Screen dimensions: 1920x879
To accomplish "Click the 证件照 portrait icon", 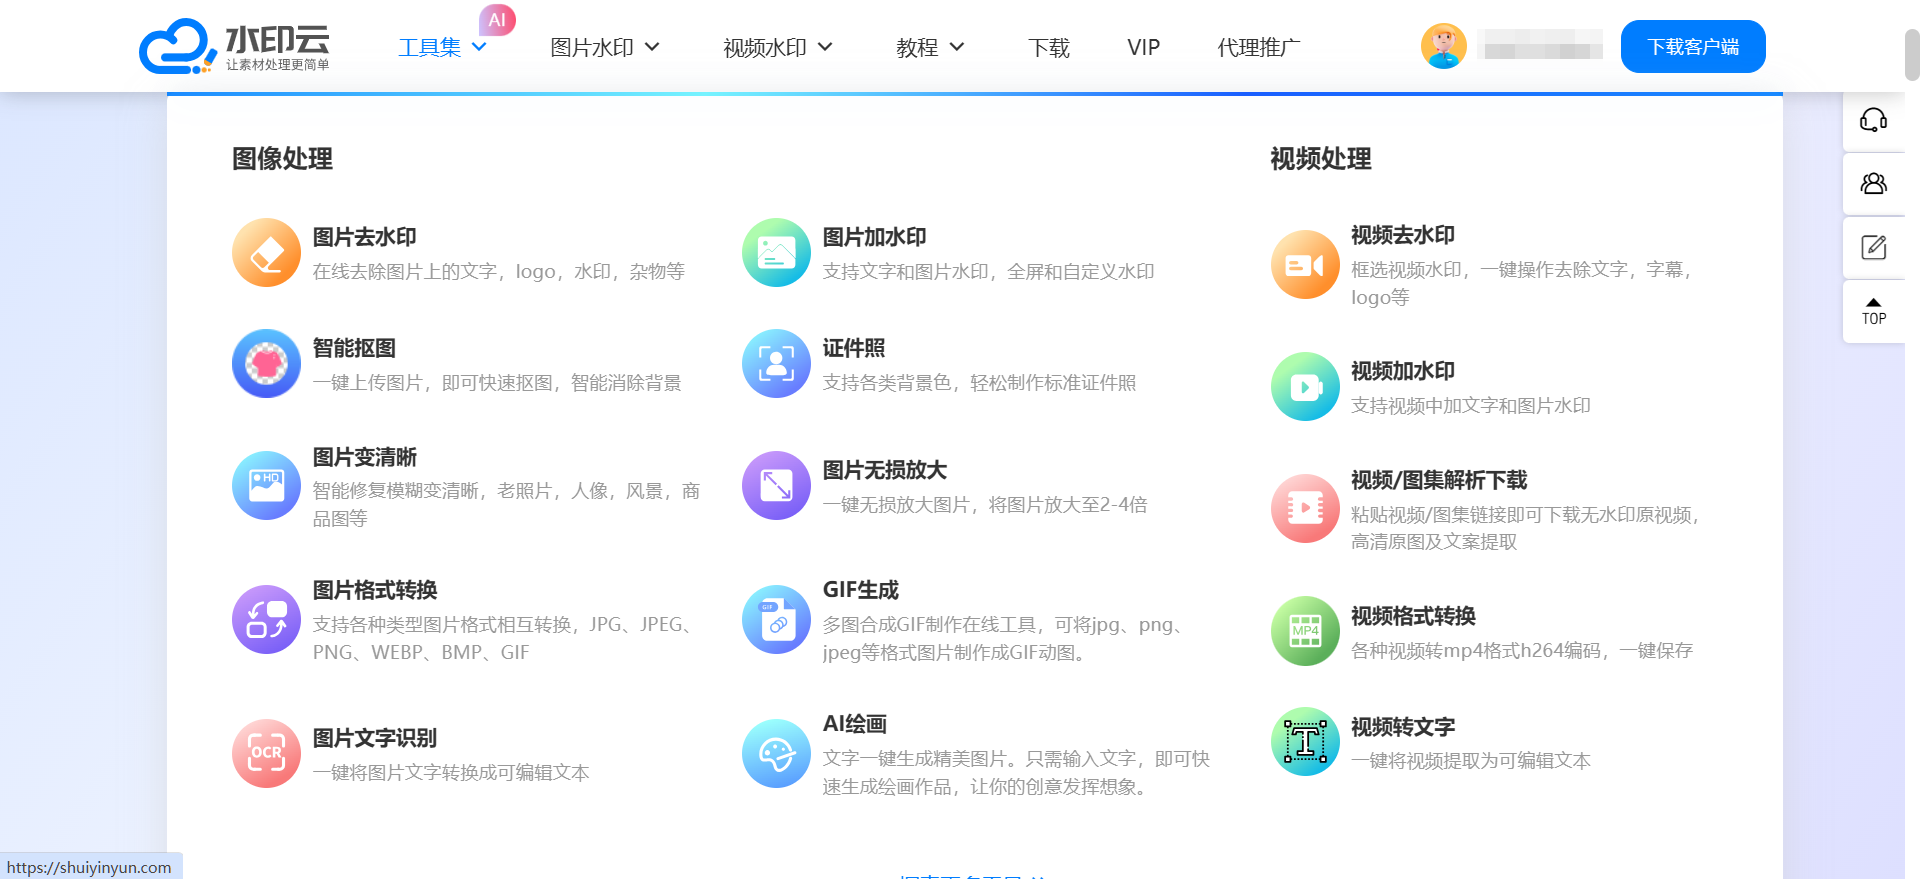I will (x=776, y=363).
